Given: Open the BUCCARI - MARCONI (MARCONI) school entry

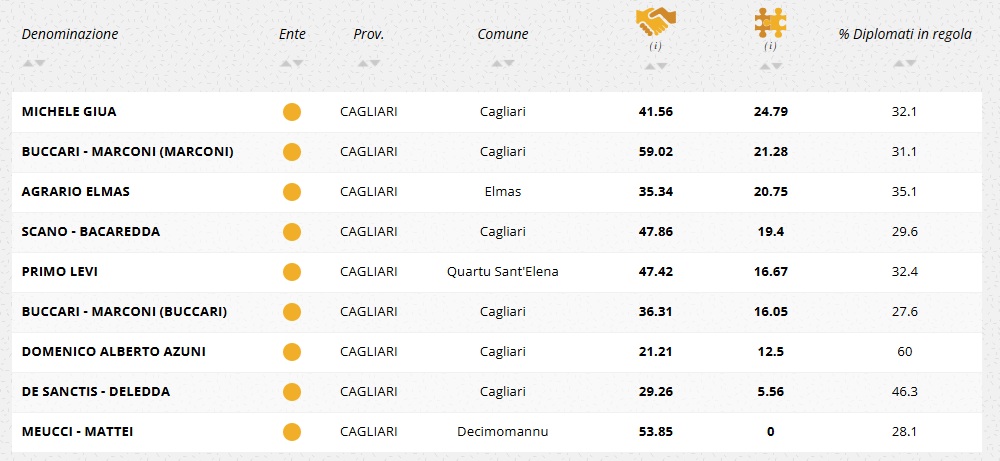Looking at the screenshot, I should point(127,152).
